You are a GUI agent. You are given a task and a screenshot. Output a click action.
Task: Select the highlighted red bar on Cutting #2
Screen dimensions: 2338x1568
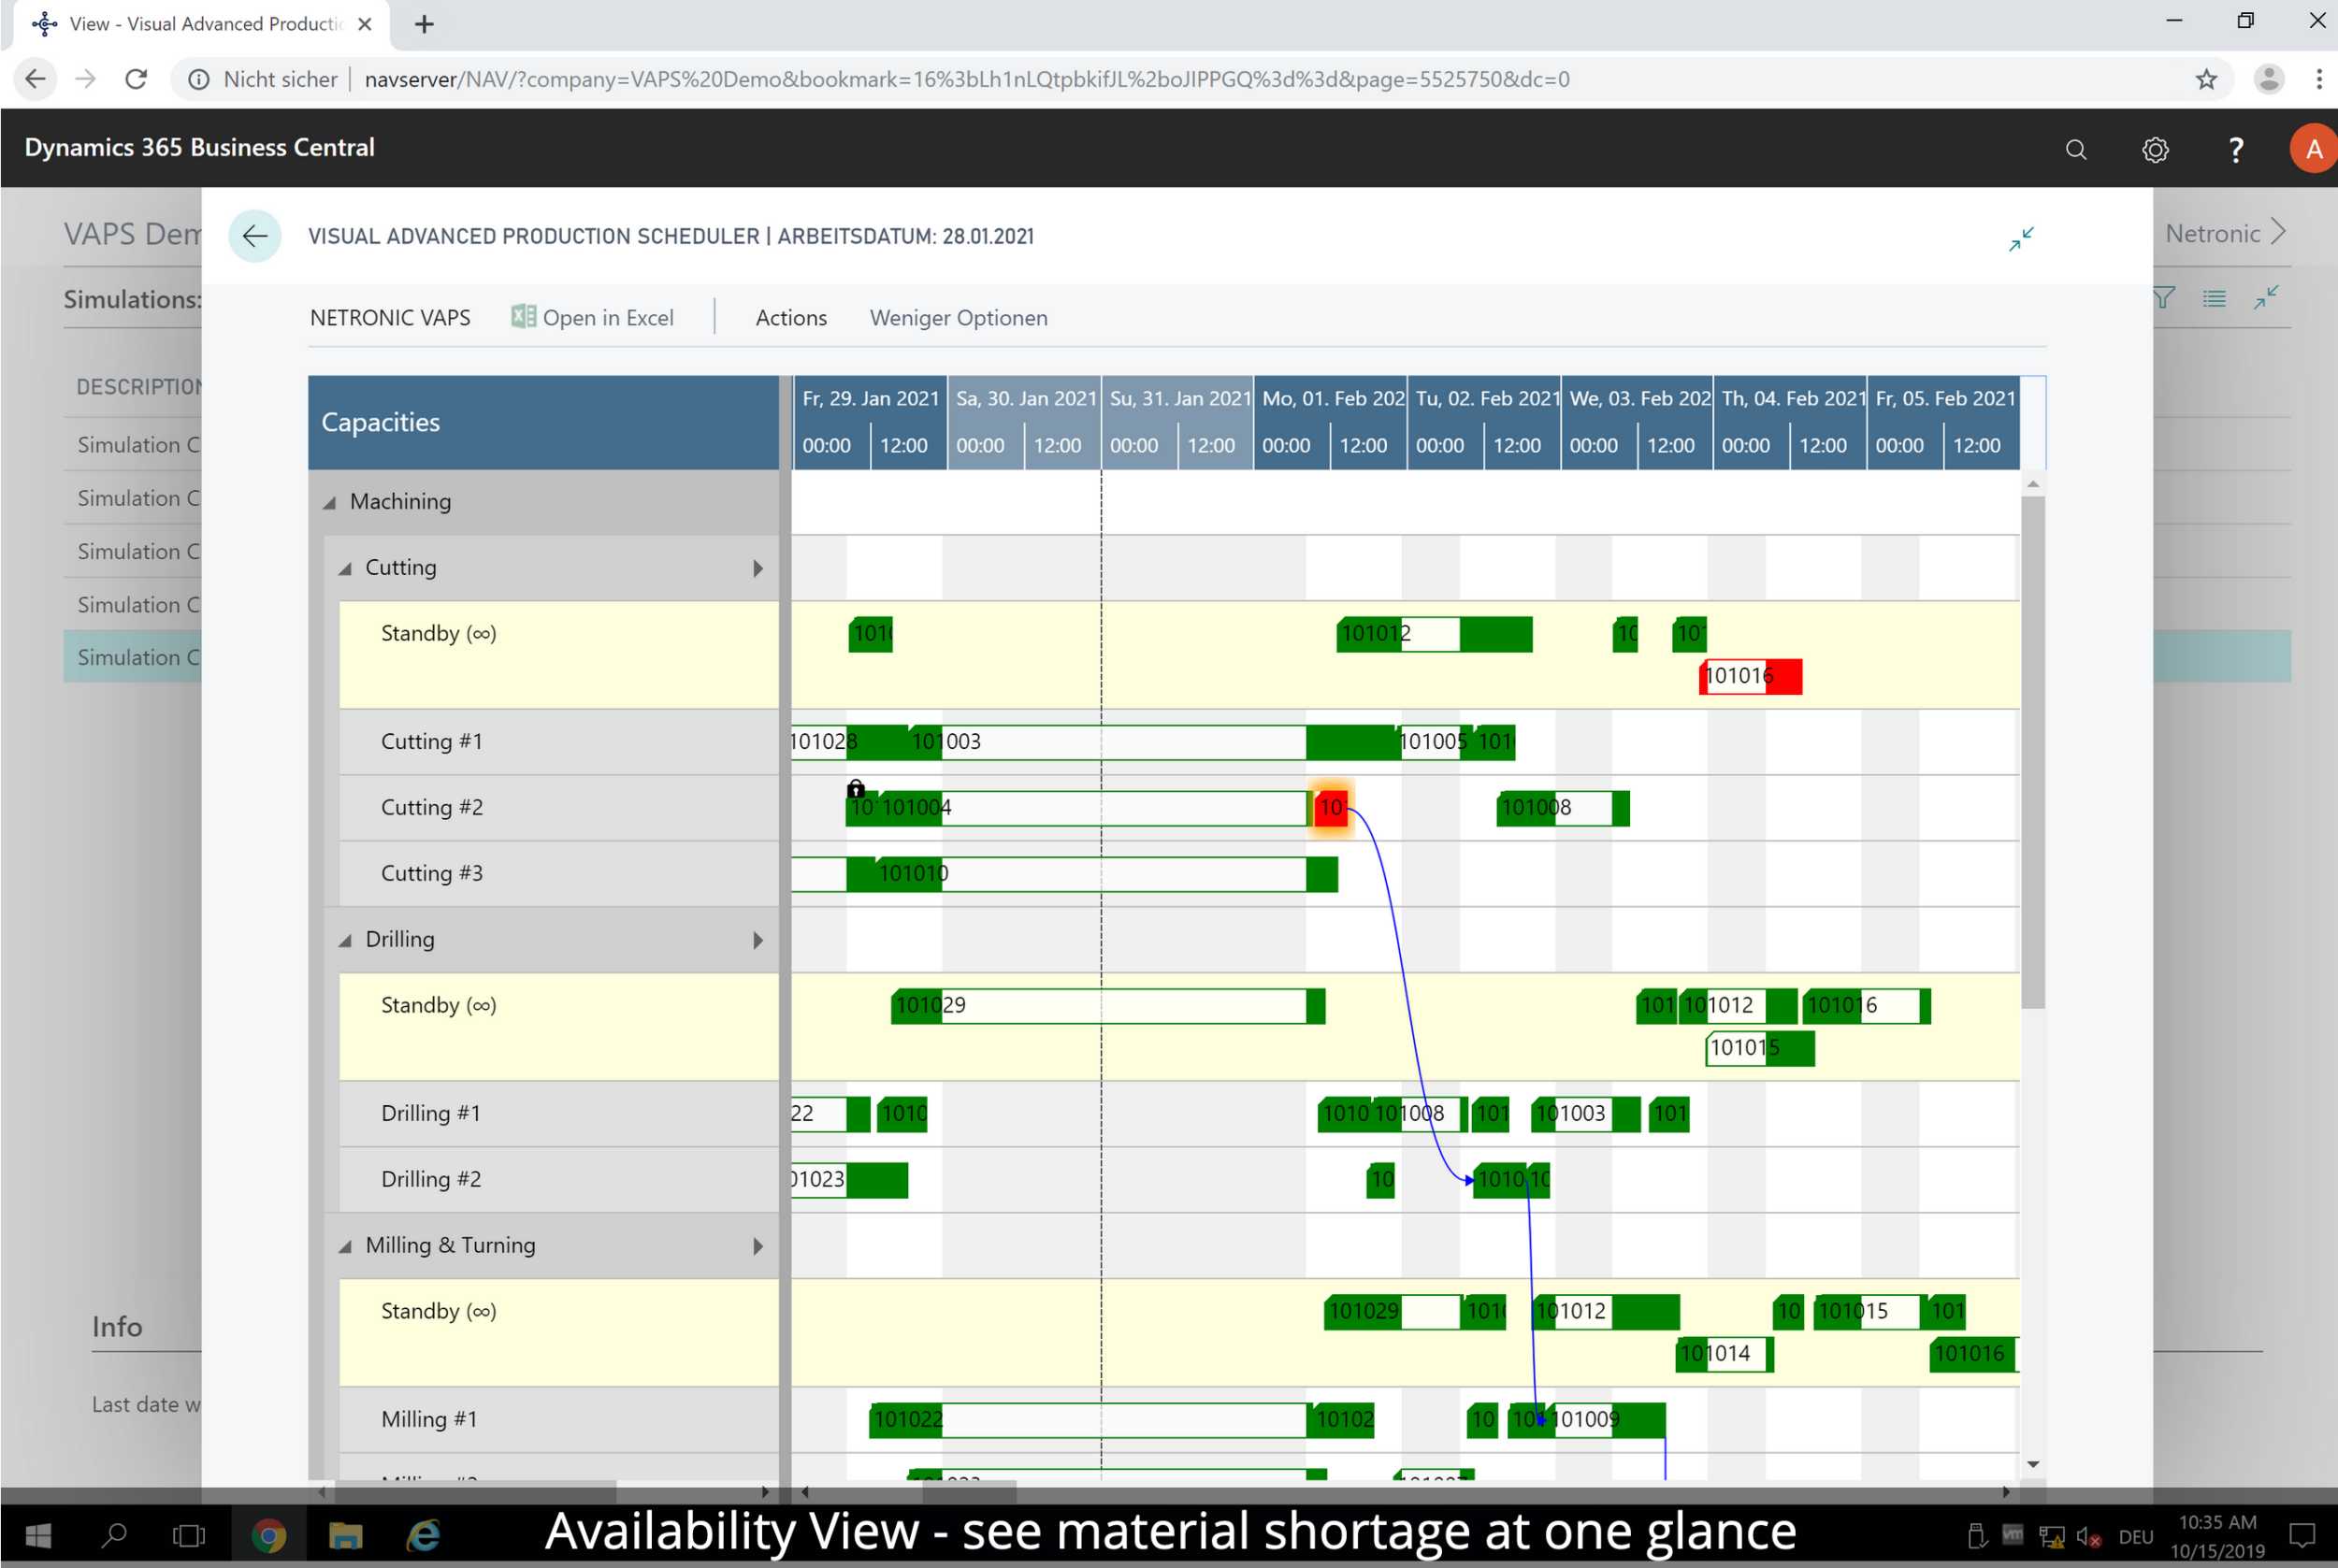click(1330, 808)
